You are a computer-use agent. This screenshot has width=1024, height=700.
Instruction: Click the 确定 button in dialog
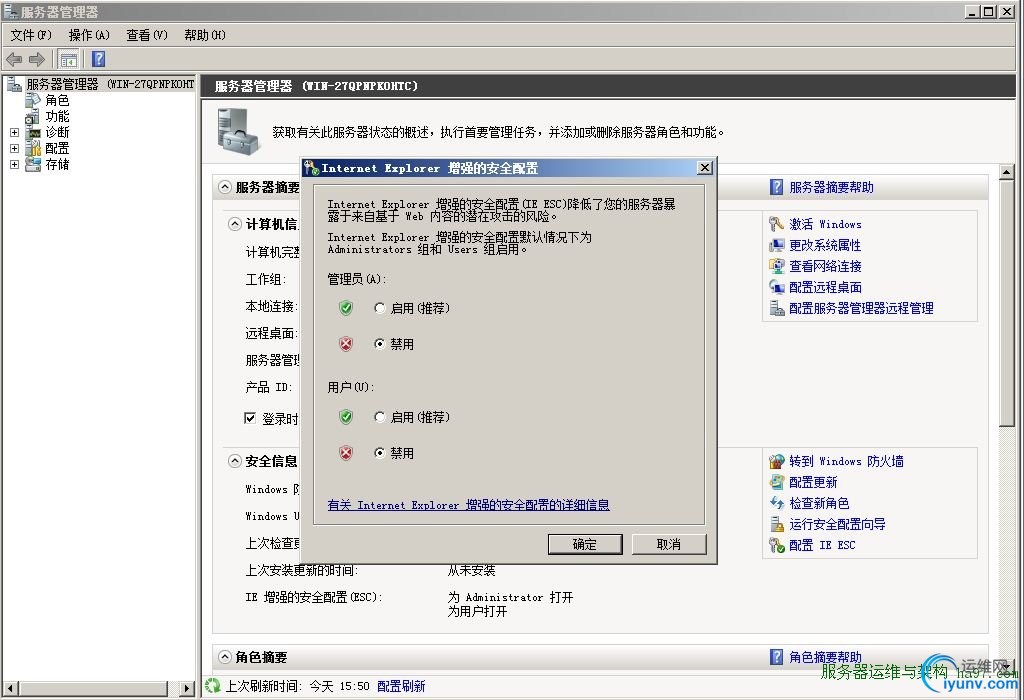tap(584, 544)
